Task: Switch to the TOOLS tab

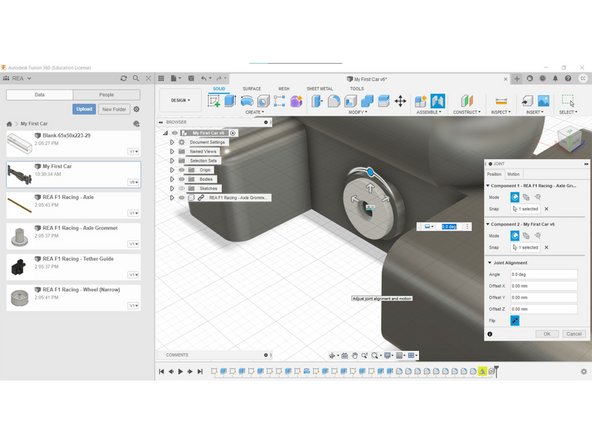Action: (x=357, y=89)
